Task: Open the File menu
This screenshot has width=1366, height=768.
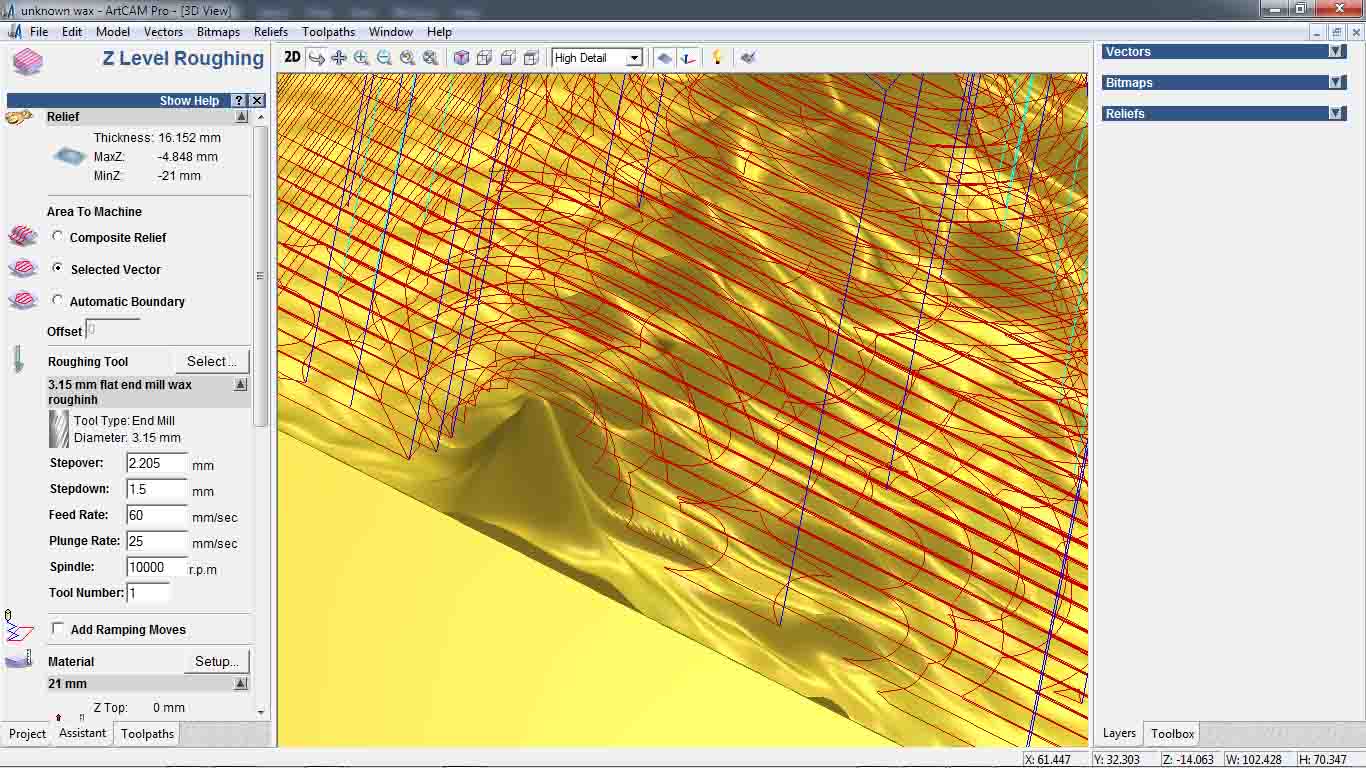Action: [39, 32]
